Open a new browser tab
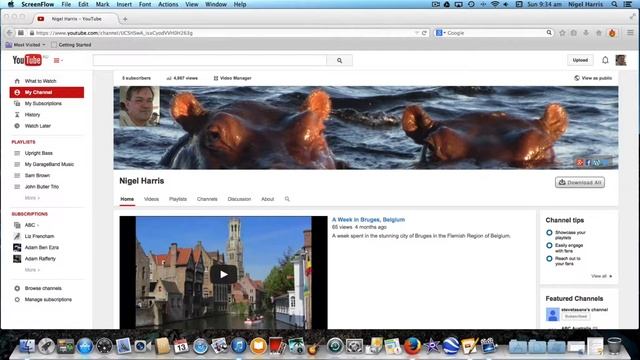This screenshot has width=640, height=360. 125,19
